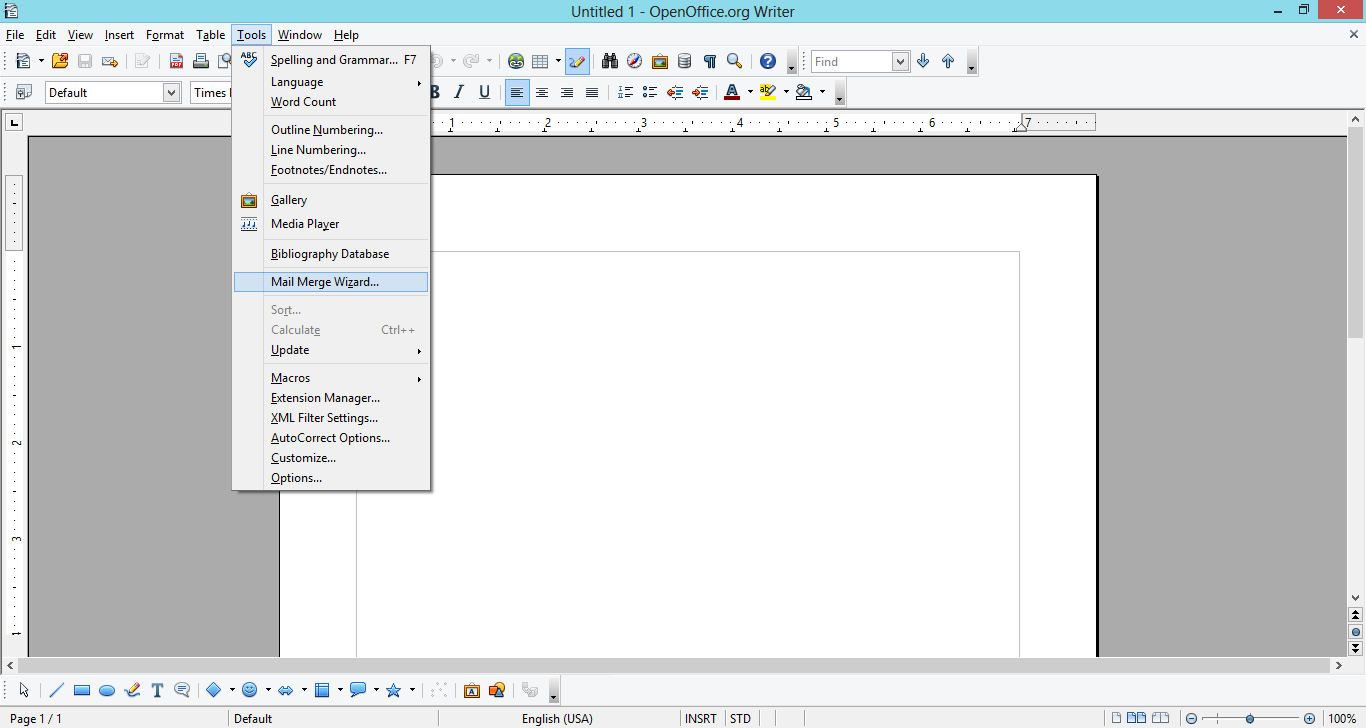Screen dimensions: 1366x728
Task: Open the Data Sources database icon
Action: (684, 61)
